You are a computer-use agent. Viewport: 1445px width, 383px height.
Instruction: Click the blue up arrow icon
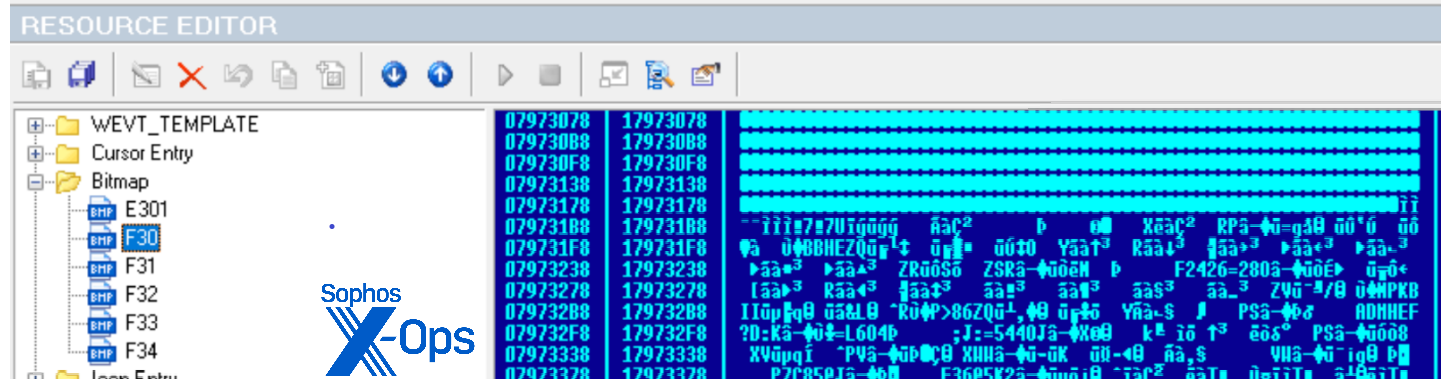coord(440,75)
